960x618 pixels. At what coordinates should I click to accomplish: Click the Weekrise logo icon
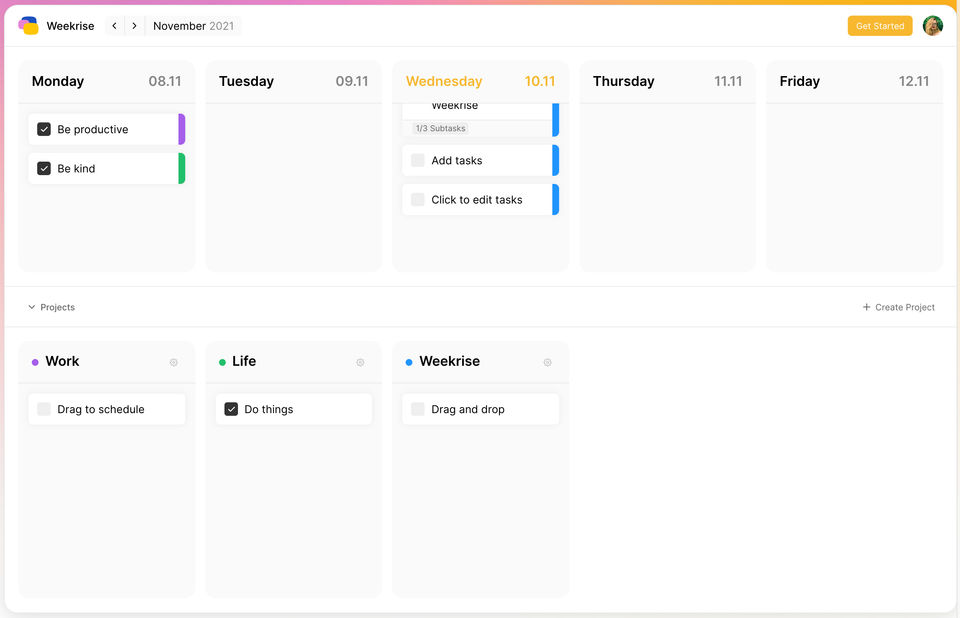pos(28,26)
